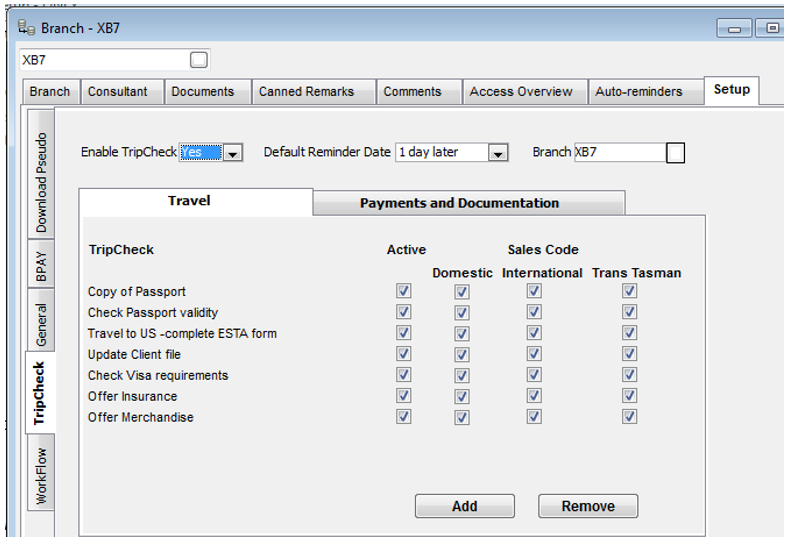Toggle Active checkbox for Copy of Passport
Screen dimensions: 788x545
coord(404,291)
